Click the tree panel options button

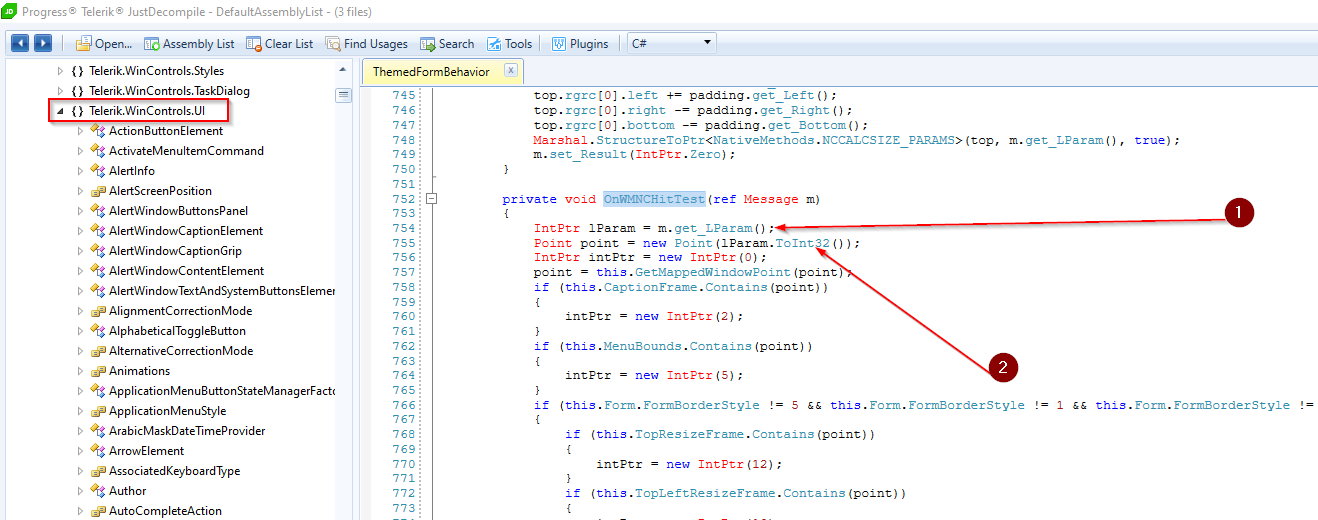(x=344, y=95)
